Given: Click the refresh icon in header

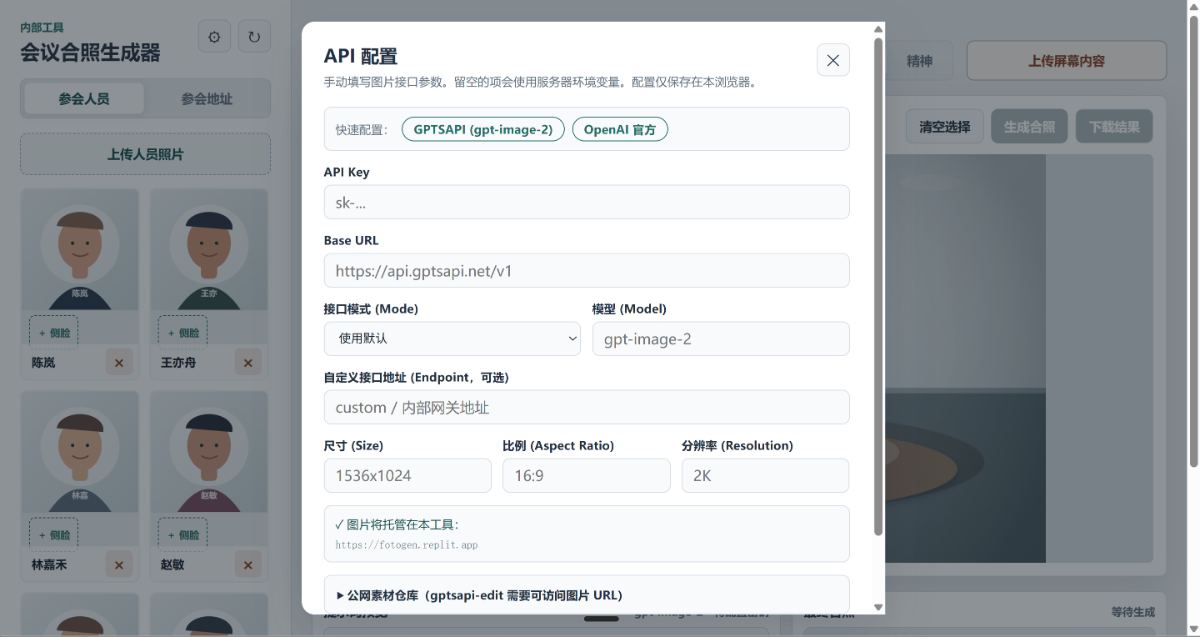Looking at the screenshot, I should pyautogui.click(x=254, y=37).
